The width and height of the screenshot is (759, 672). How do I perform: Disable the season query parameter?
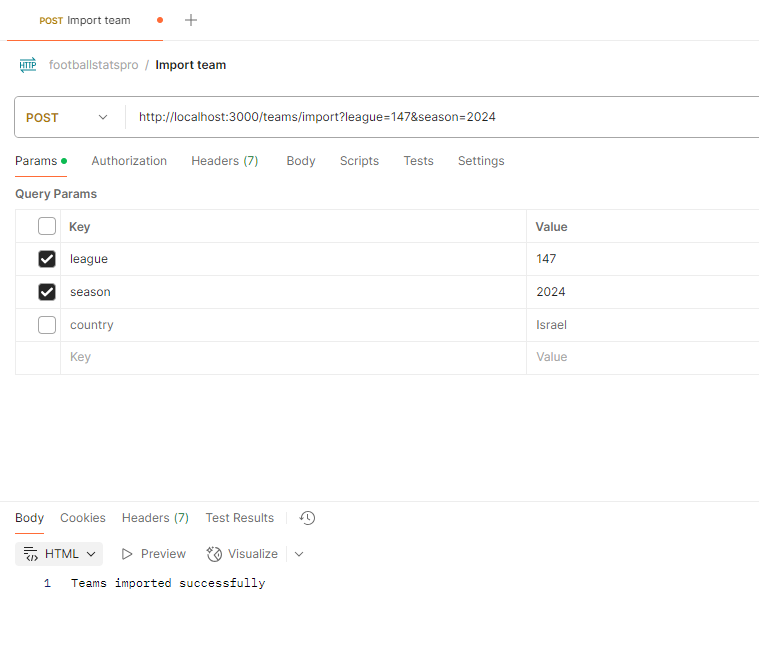click(47, 292)
